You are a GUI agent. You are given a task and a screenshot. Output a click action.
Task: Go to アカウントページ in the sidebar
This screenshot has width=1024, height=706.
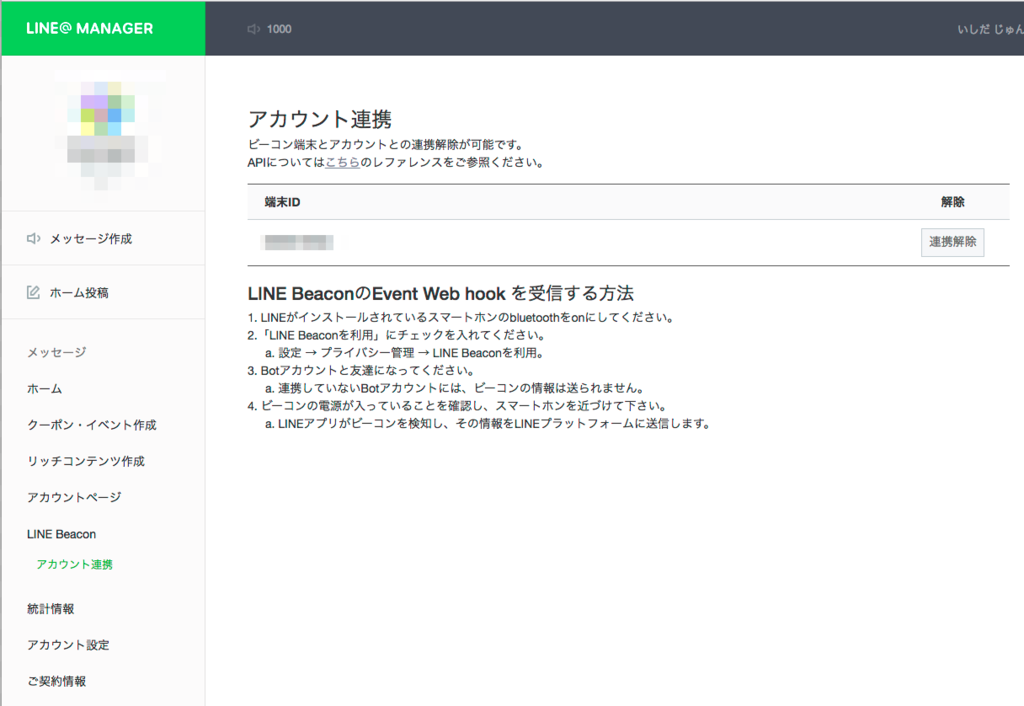(74, 498)
